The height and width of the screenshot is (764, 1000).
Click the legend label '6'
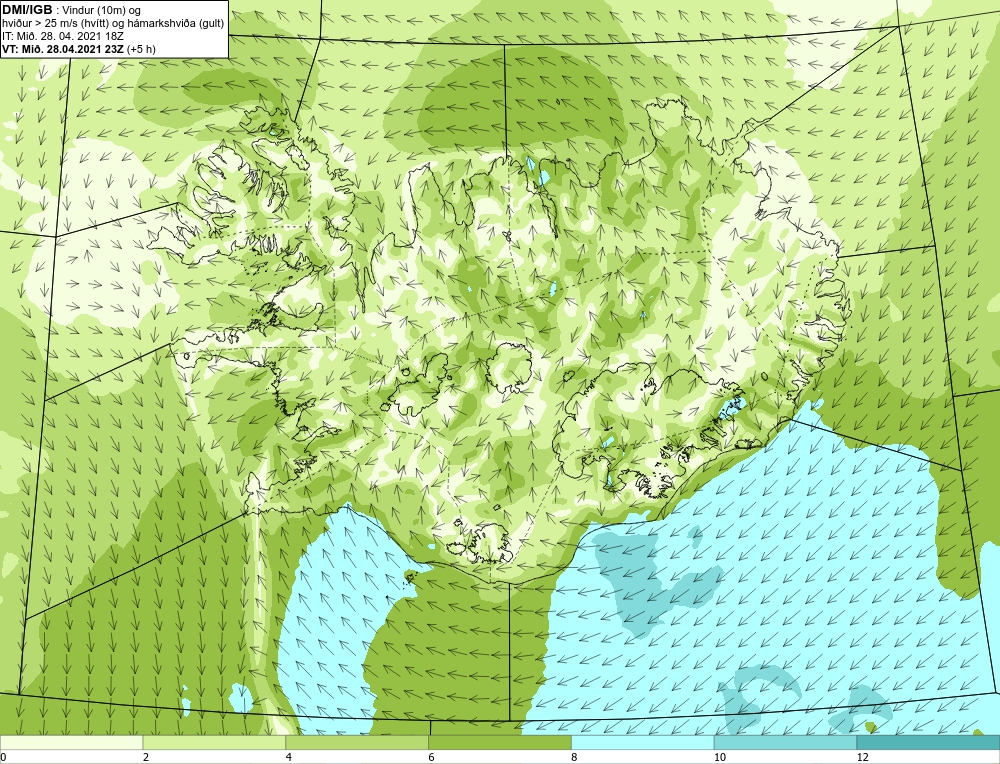pyautogui.click(x=432, y=757)
